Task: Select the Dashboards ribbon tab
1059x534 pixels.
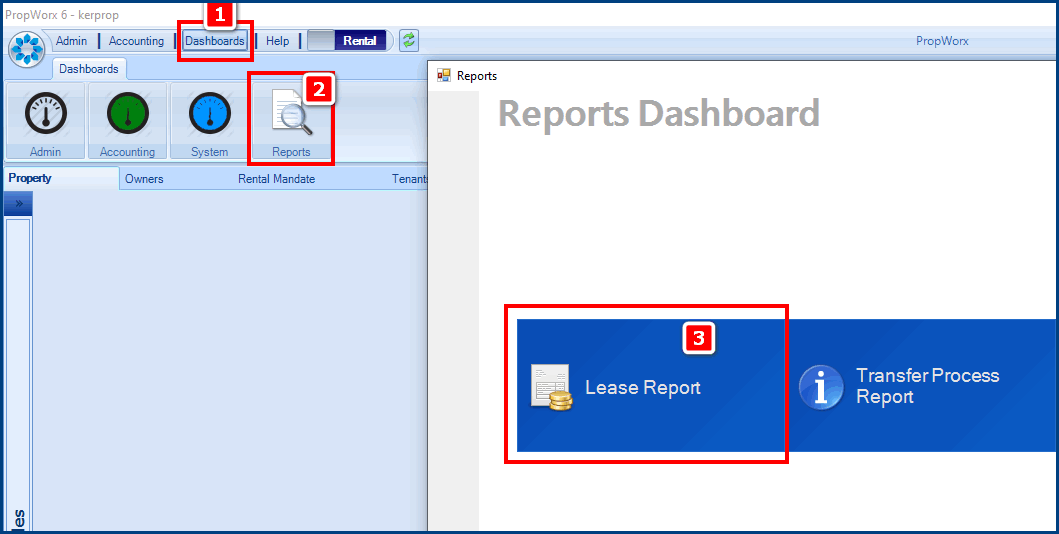Action: click(x=89, y=69)
